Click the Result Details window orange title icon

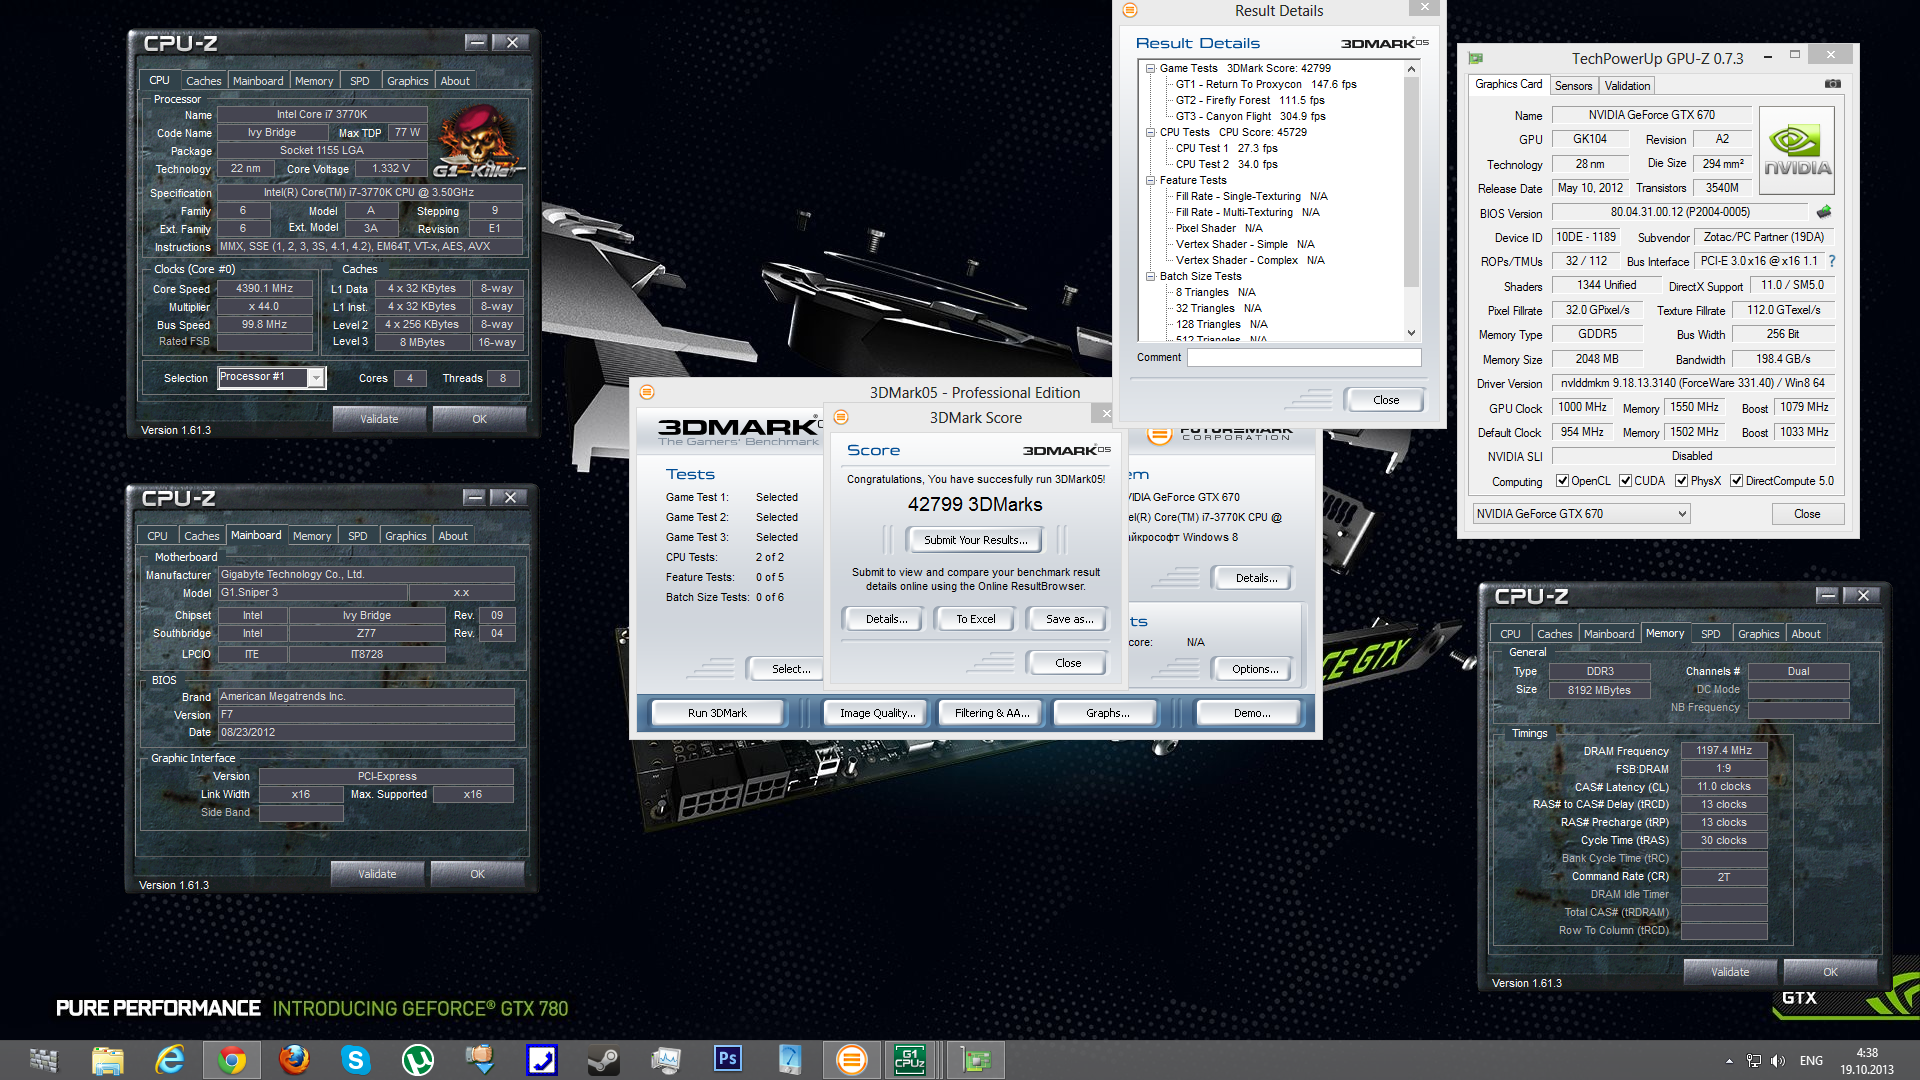click(1130, 10)
